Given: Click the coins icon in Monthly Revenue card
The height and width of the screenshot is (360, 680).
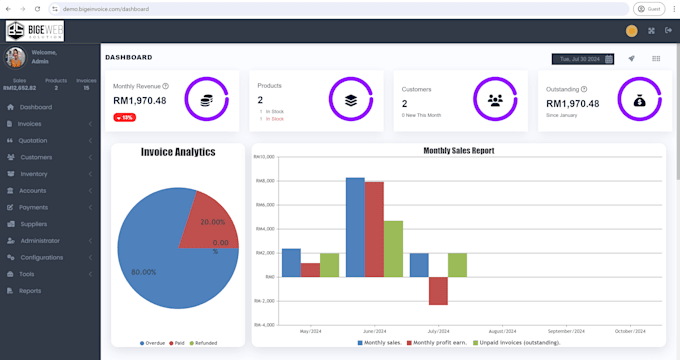Looking at the screenshot, I should [207, 101].
